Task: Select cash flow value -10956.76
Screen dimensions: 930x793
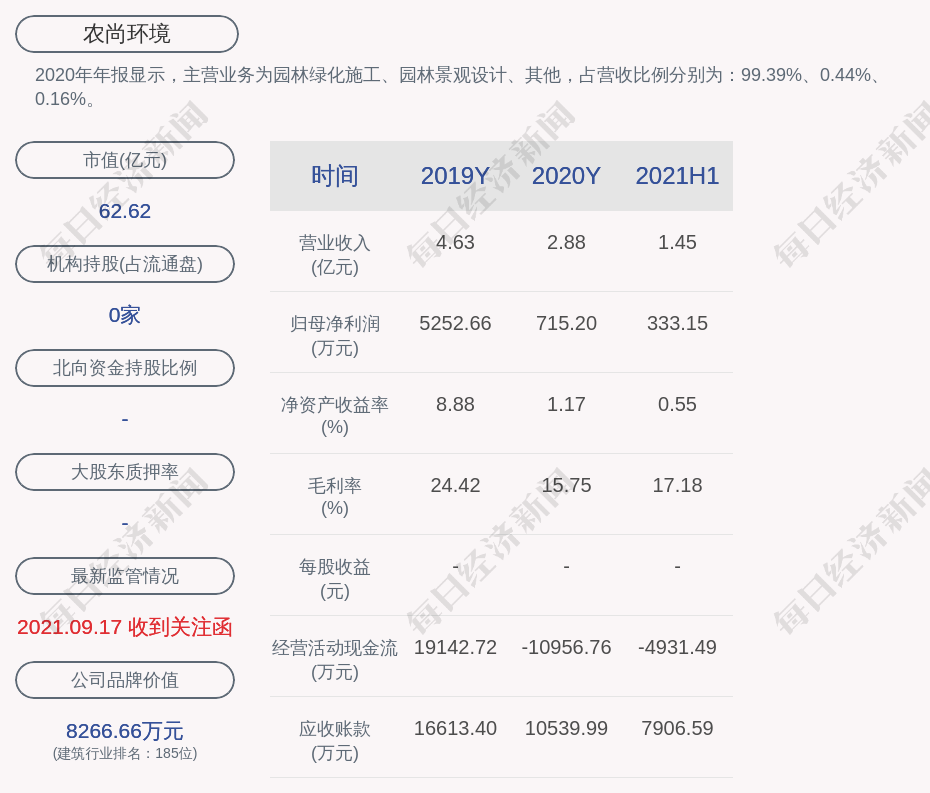Action: pyautogui.click(x=566, y=647)
